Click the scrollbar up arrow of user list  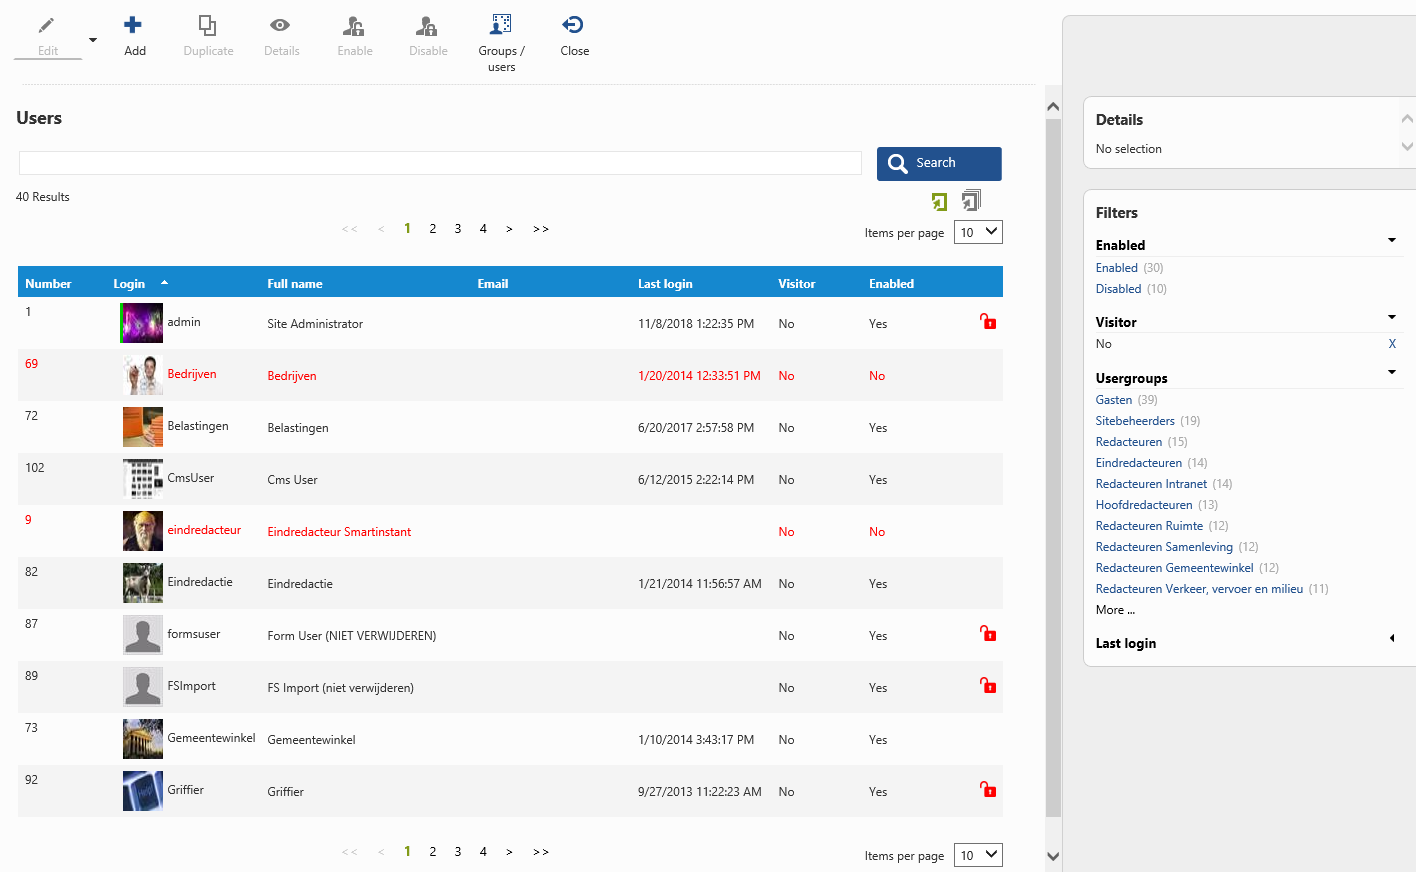[x=1053, y=106]
